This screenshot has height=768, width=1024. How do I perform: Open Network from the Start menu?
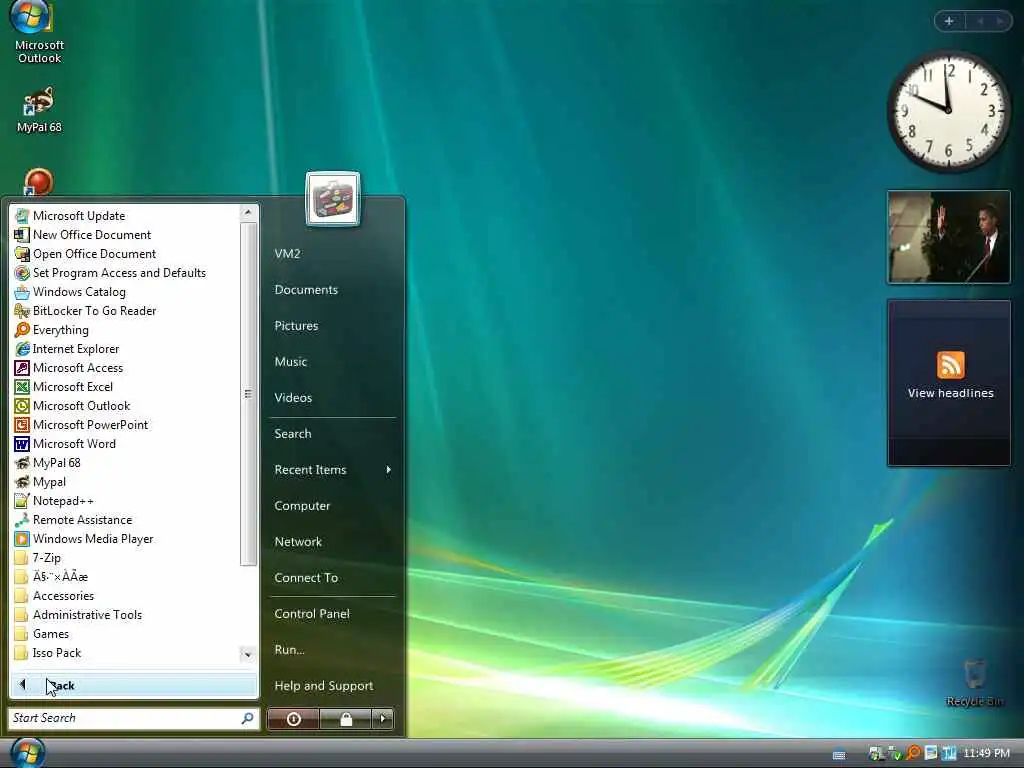(298, 541)
